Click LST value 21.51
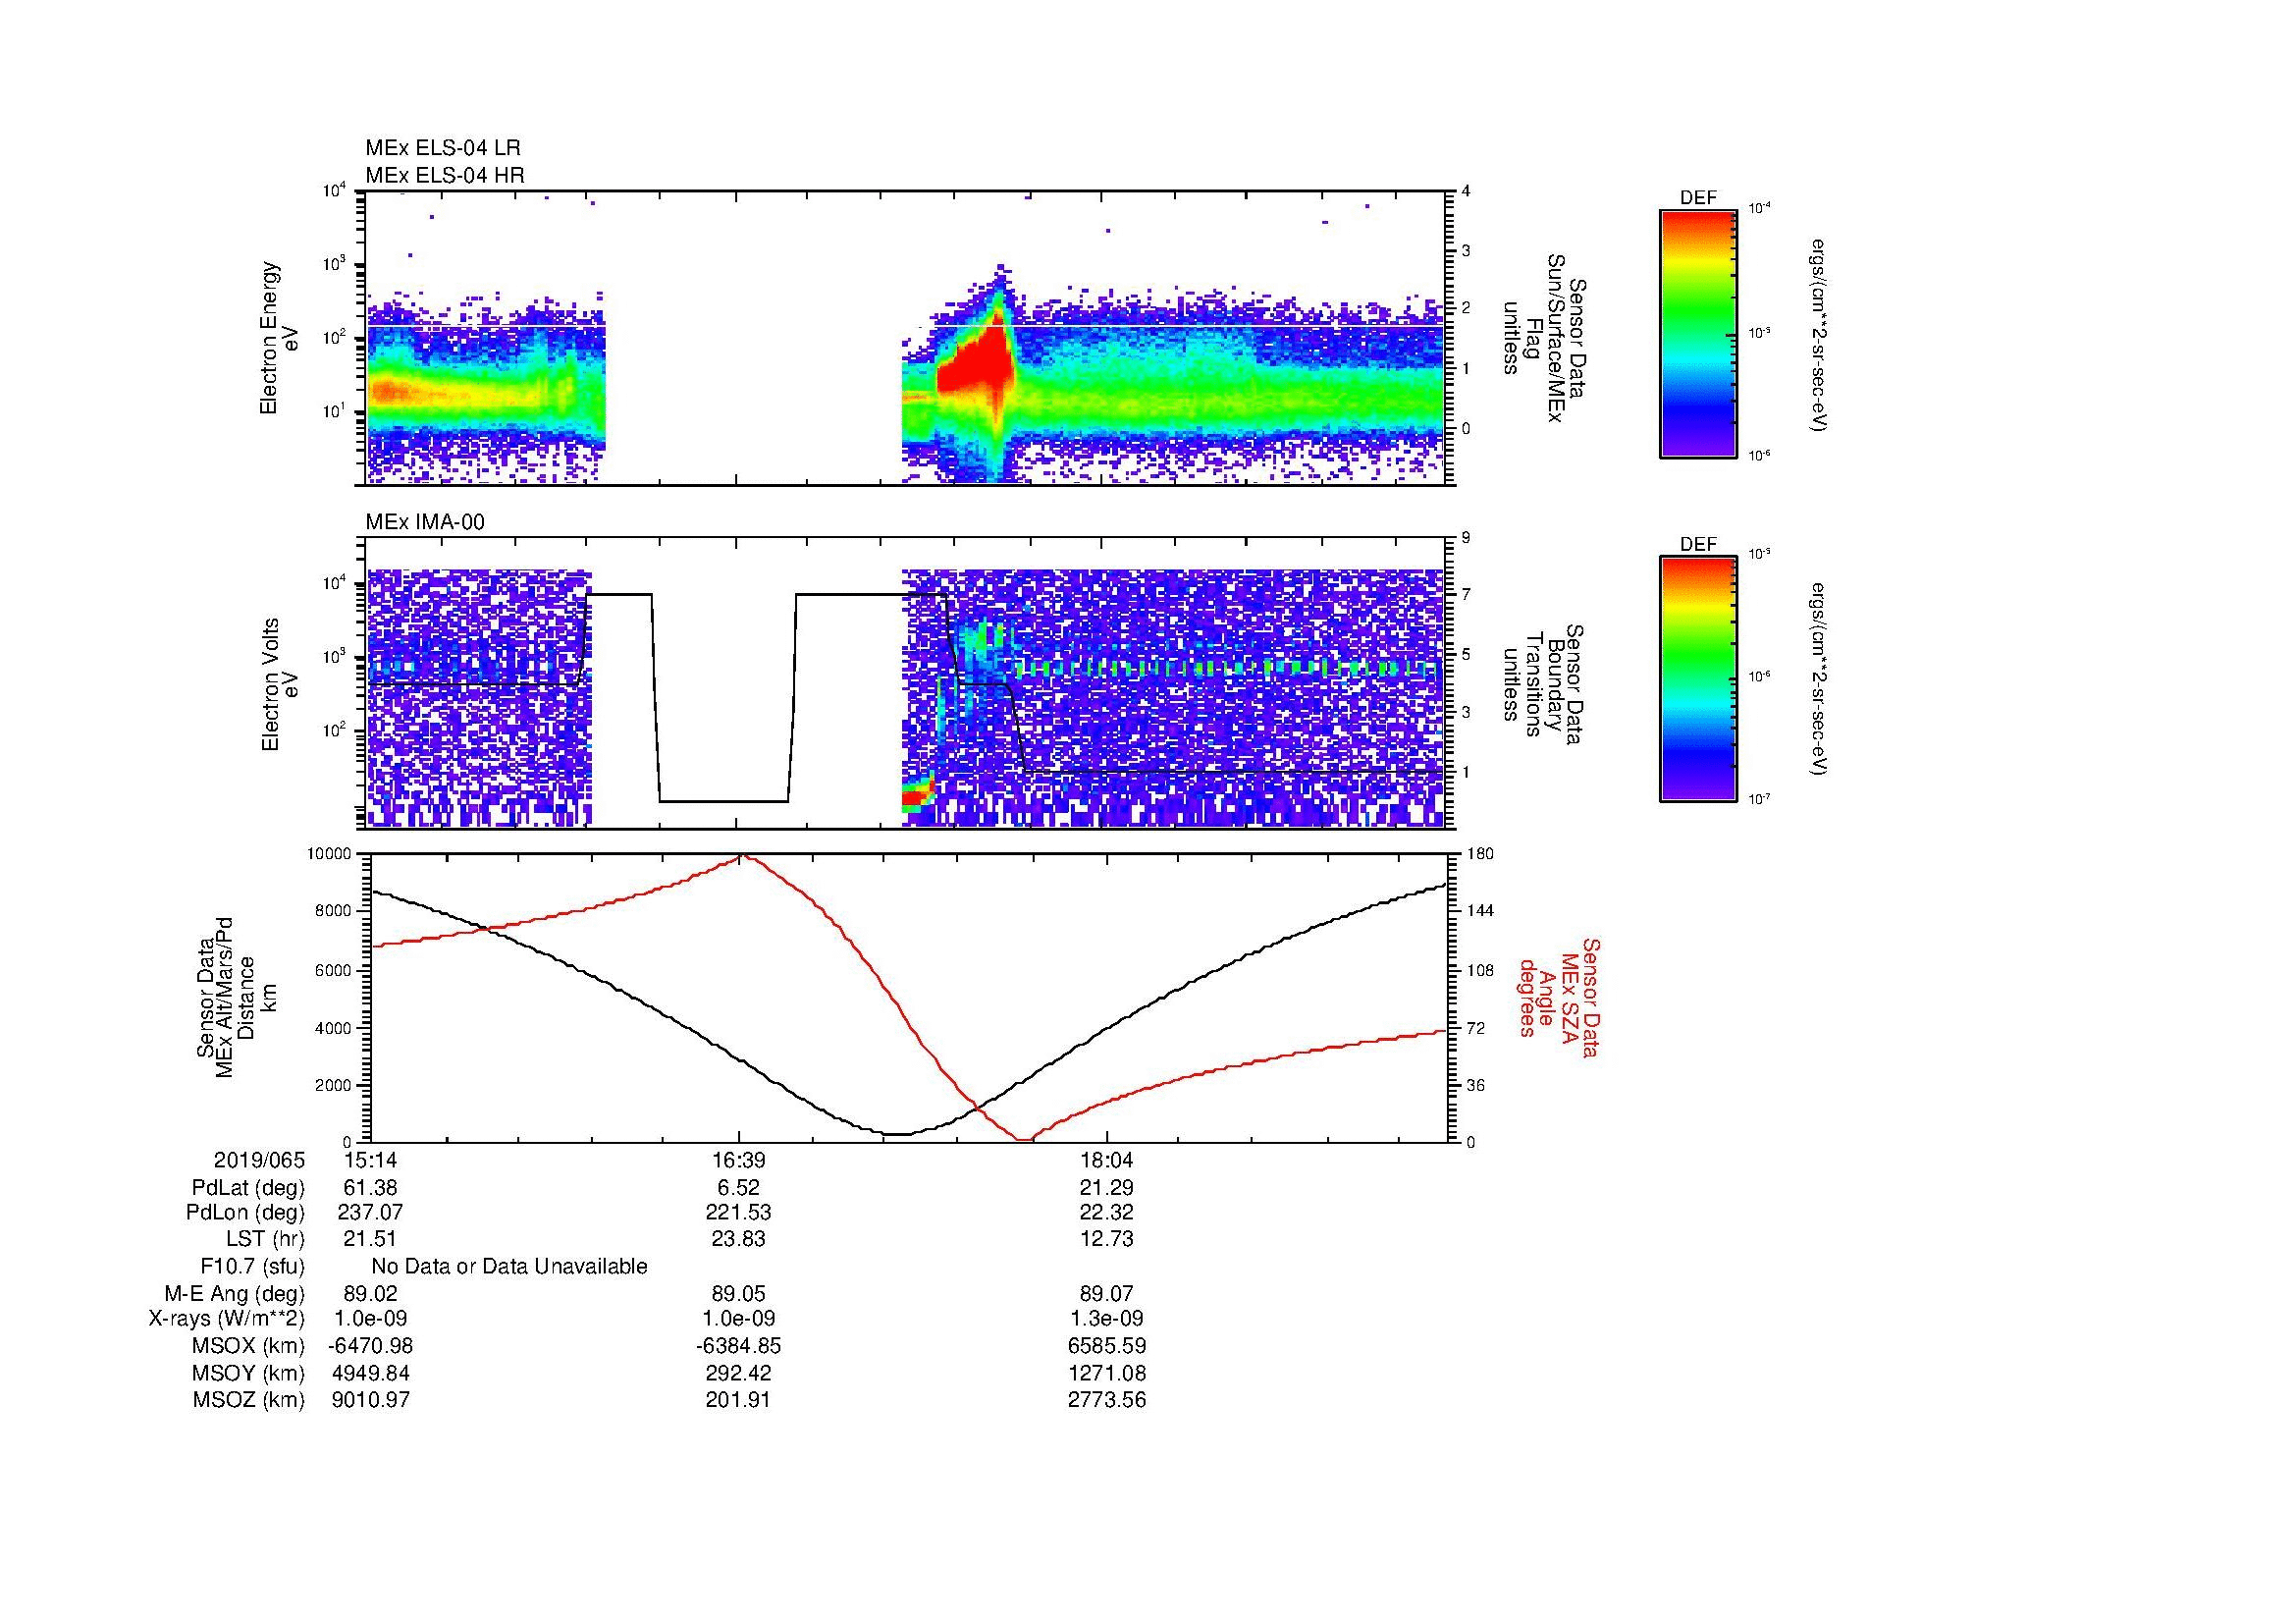Screen dimensions: 2296x1623 370,1239
